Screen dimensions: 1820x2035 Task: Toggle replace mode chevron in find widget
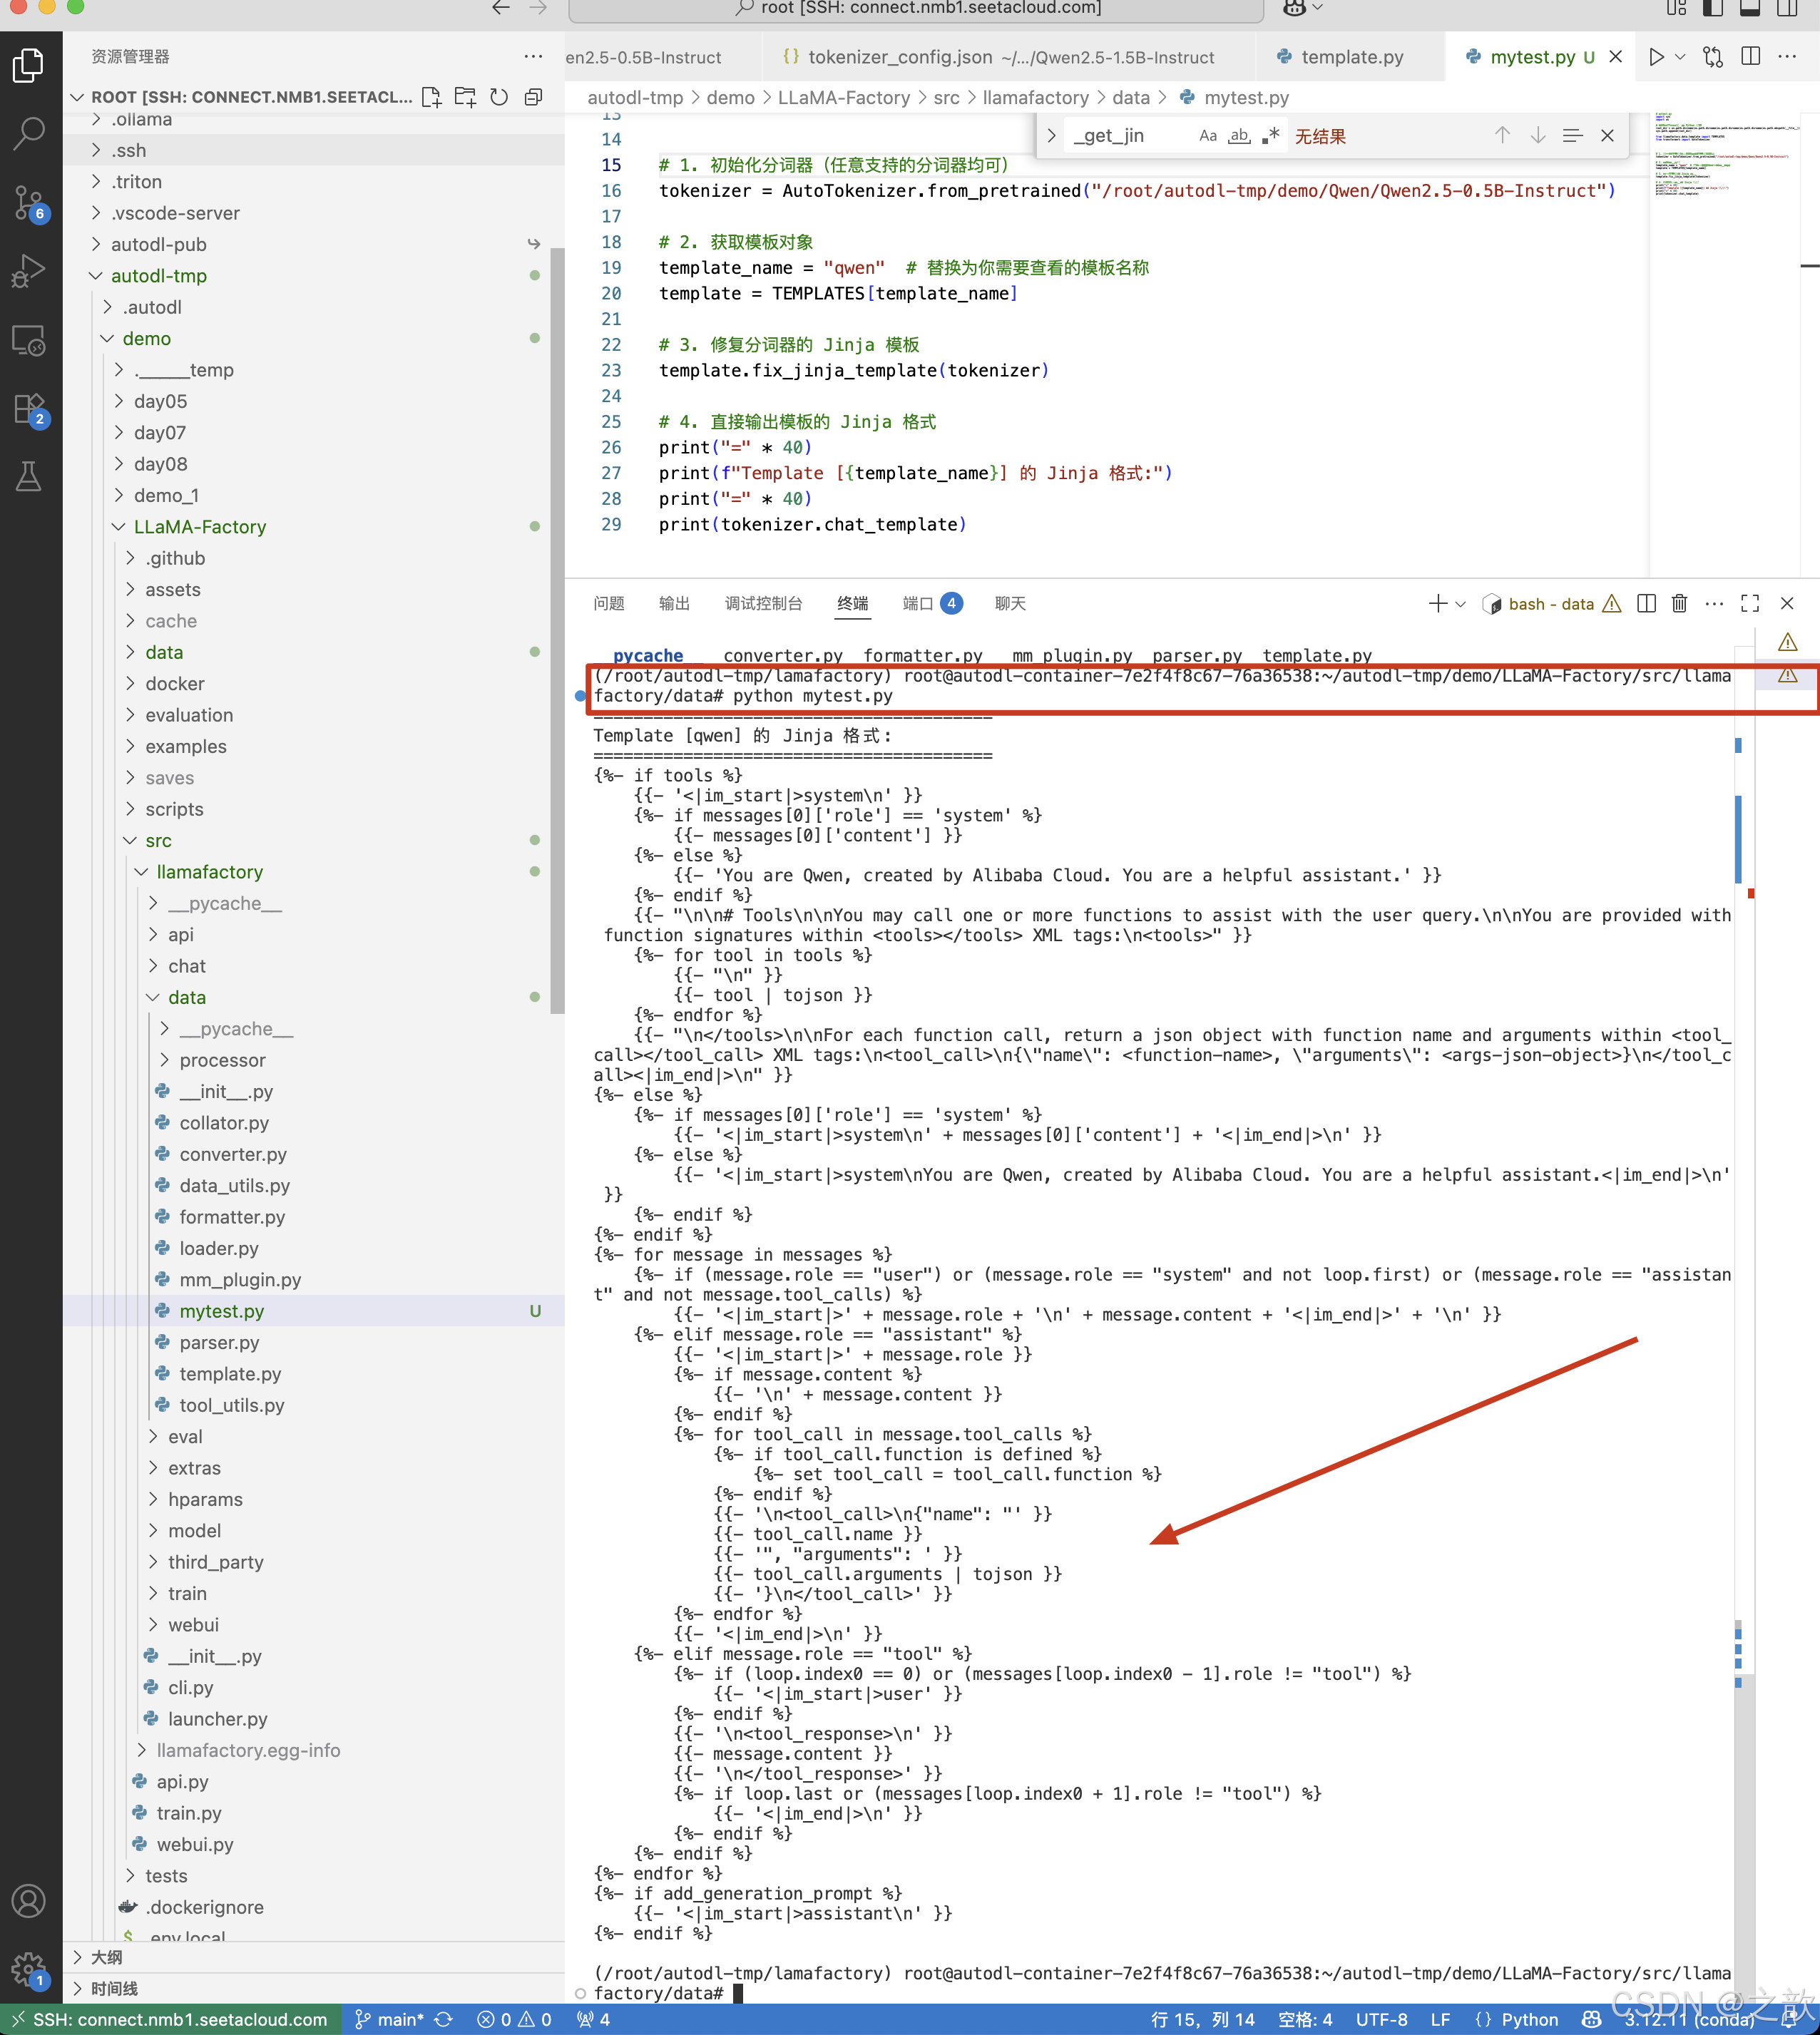[1051, 135]
